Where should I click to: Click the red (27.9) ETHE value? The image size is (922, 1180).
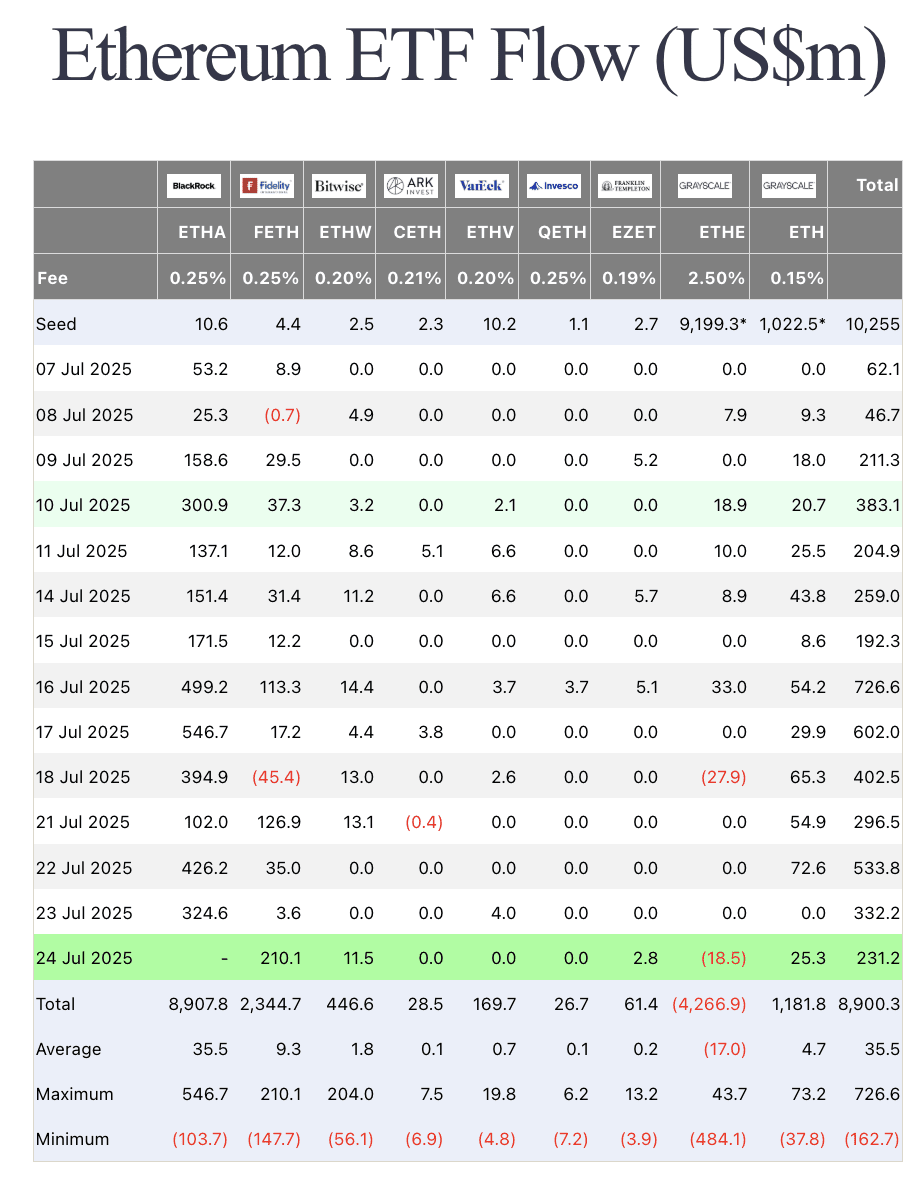coord(723,778)
